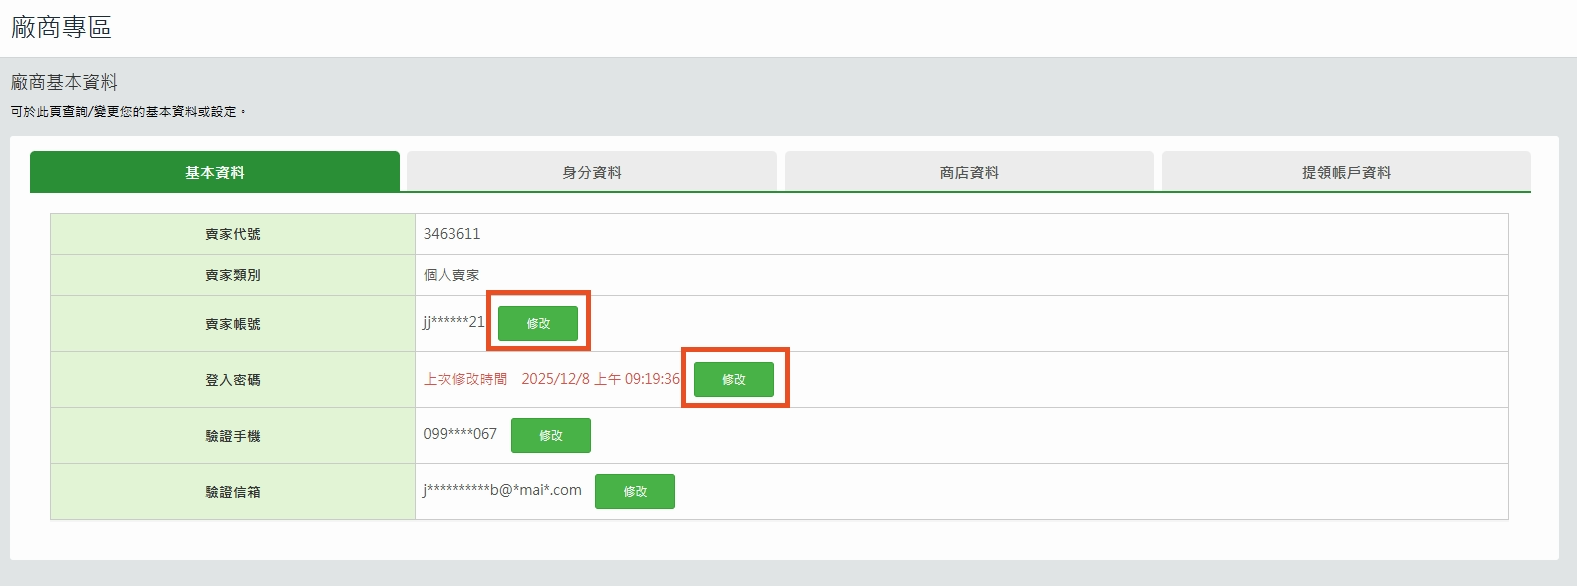Click the 個人賣家 seller type value
Viewport: 1577px width, 586px height.
click(x=451, y=275)
